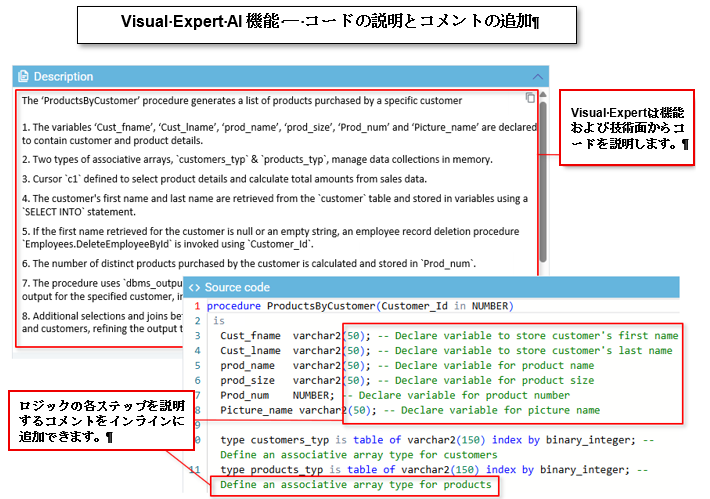Copy the description text with copy icon
710x499 pixels.
coord(530,98)
